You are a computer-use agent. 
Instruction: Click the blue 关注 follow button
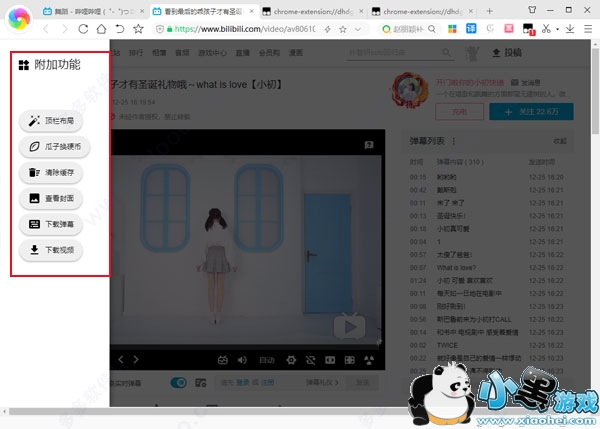531,112
